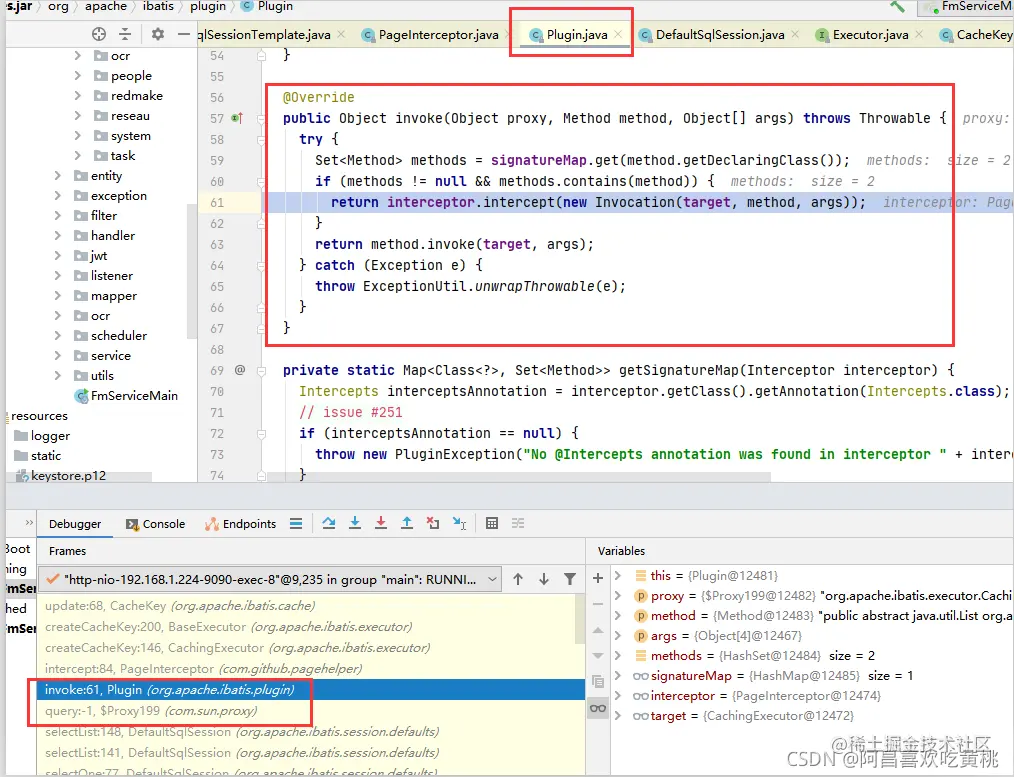Expand the service folder
Screen dimensions: 1014x777
58,356
